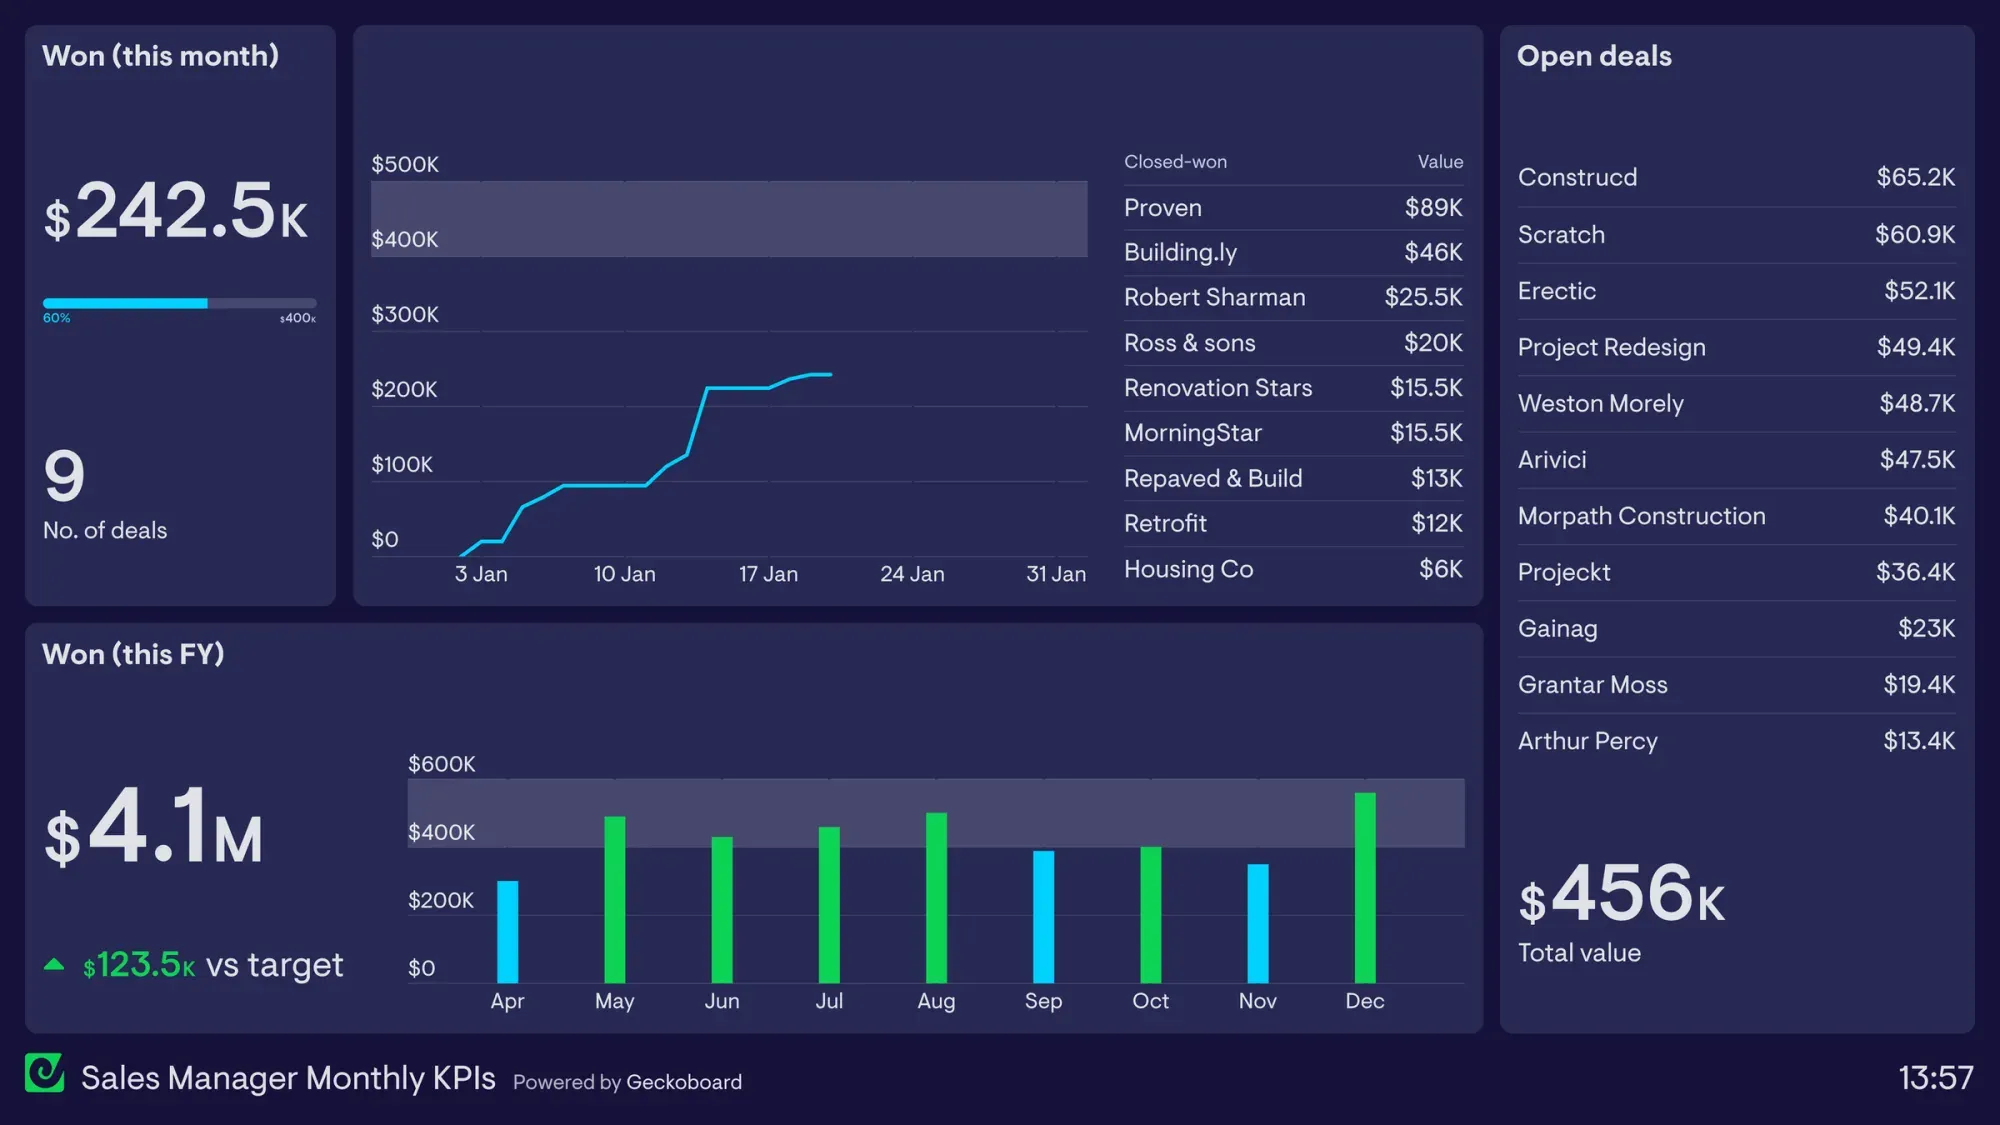Select the Morpath Construction open deal
The height and width of the screenshot is (1125, 2000).
point(1736,516)
